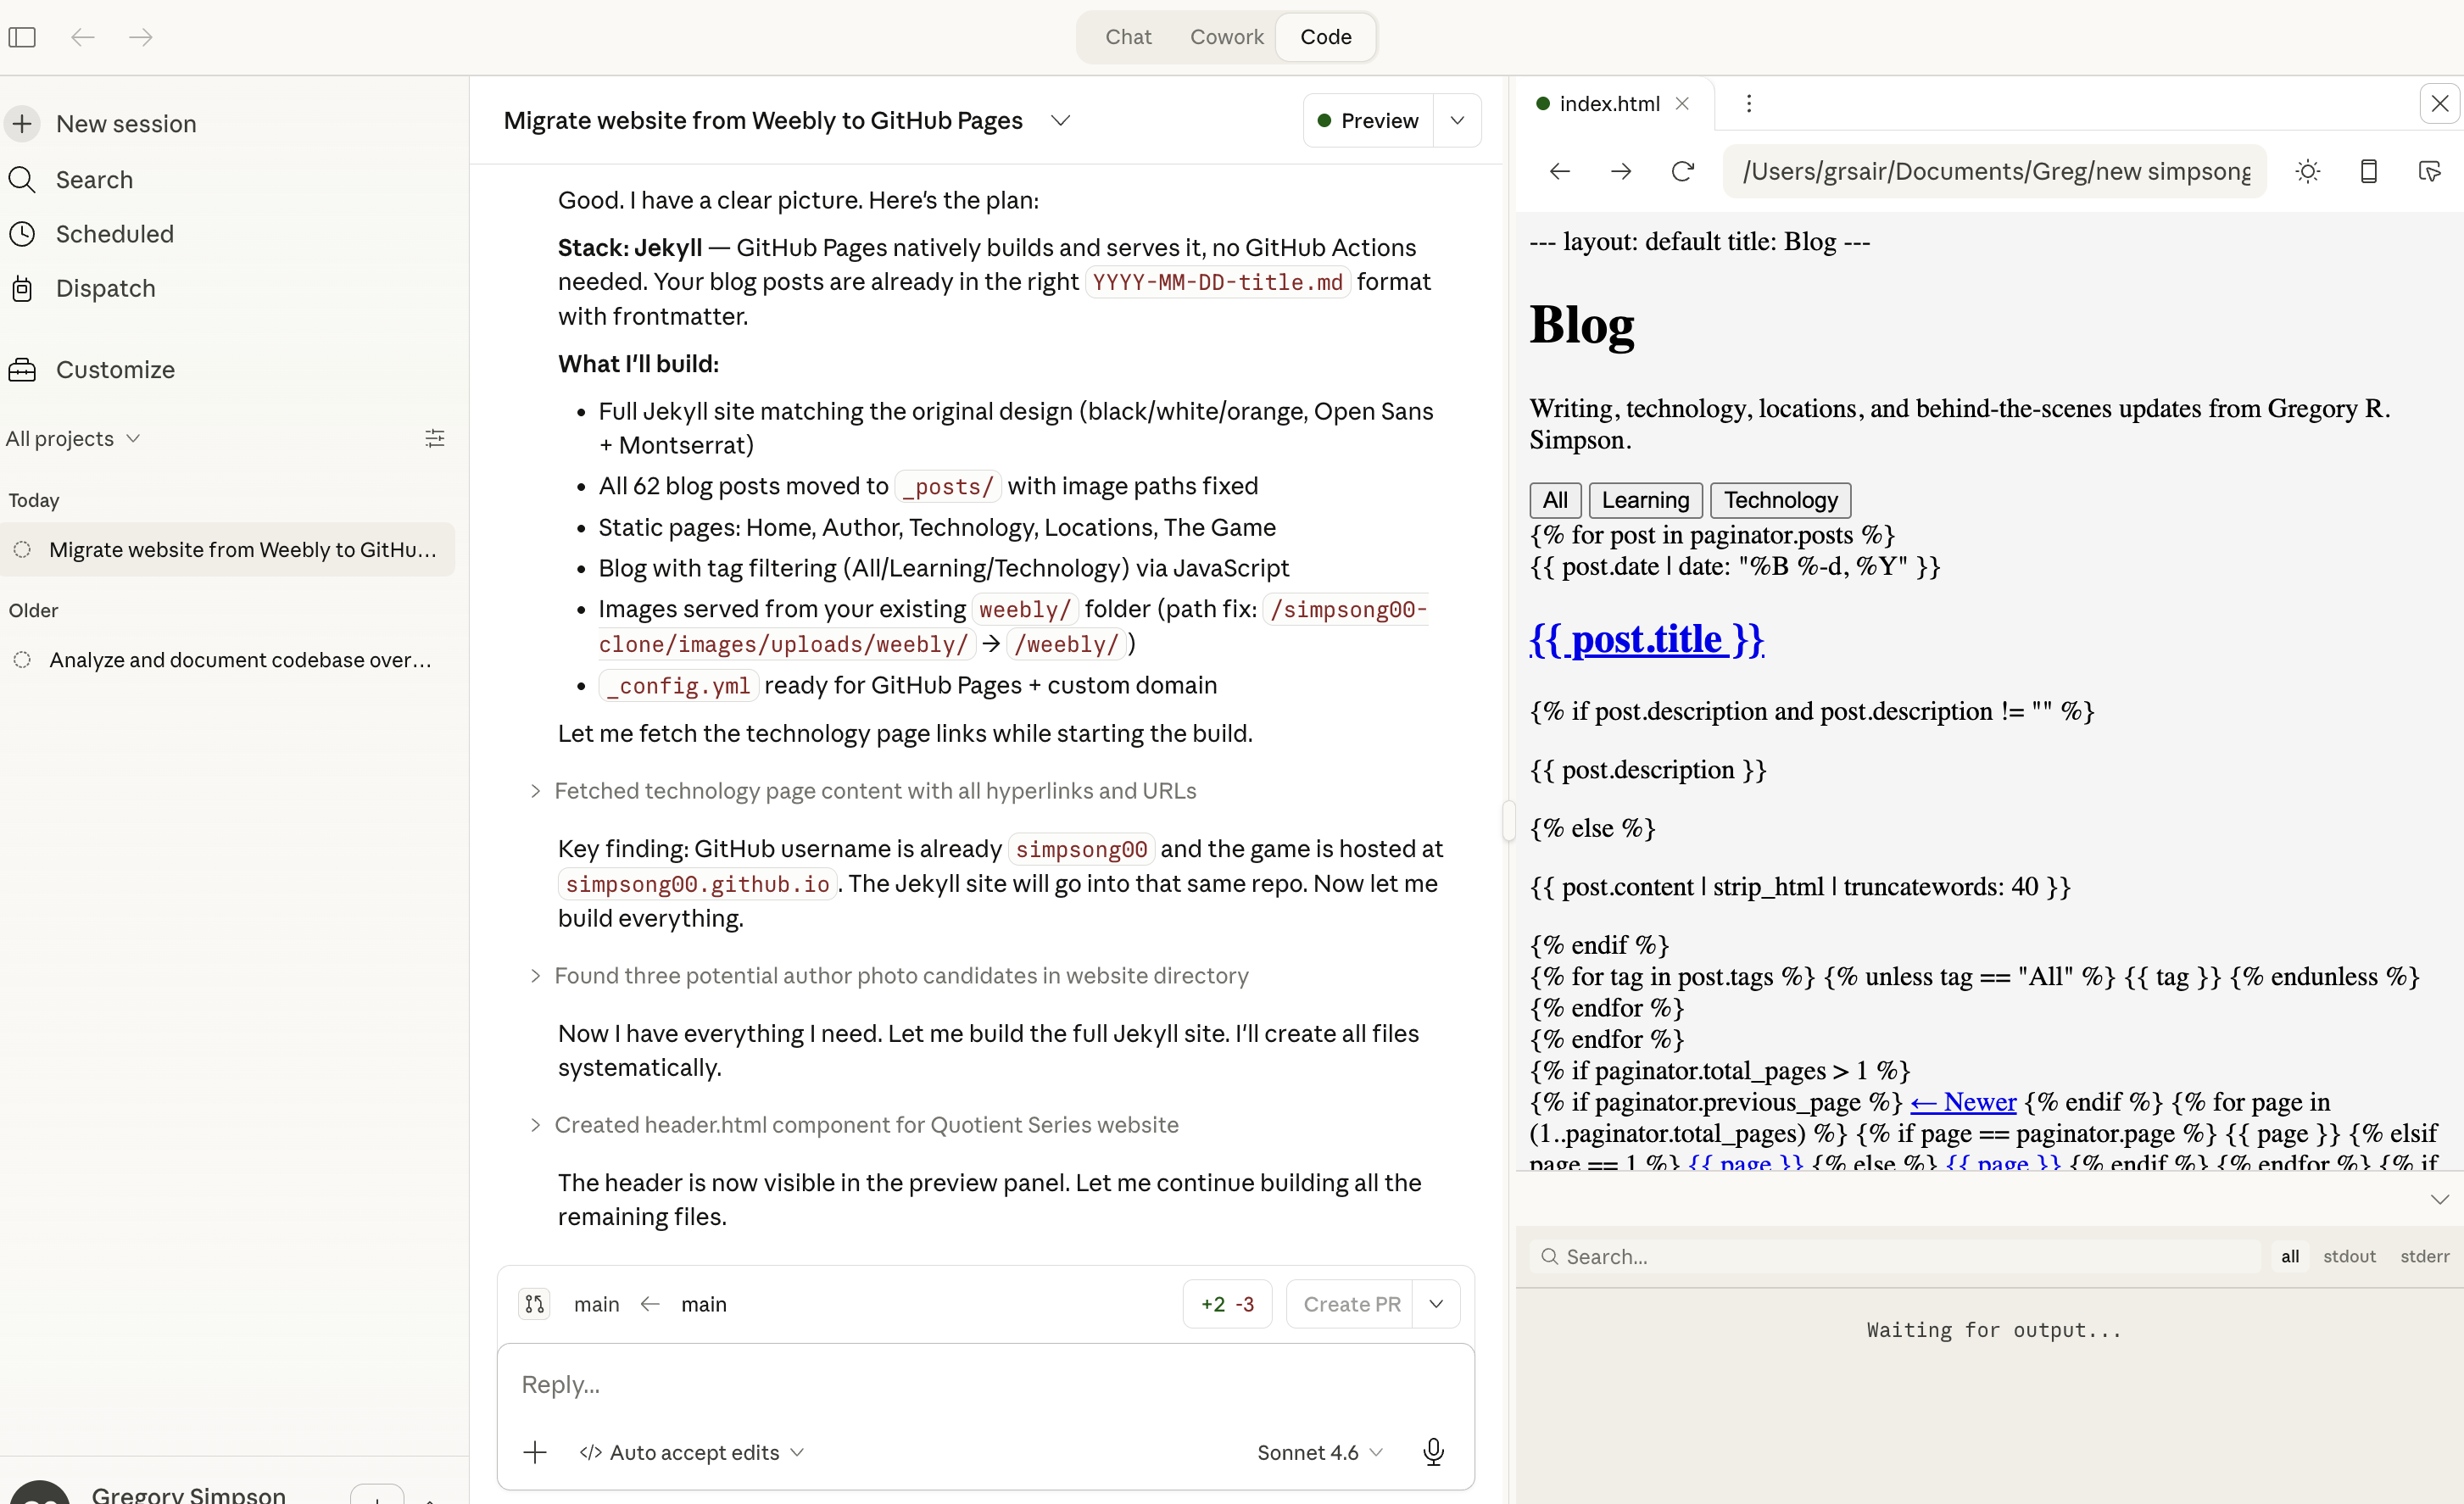Reload the preview with refresh icon

point(1682,171)
